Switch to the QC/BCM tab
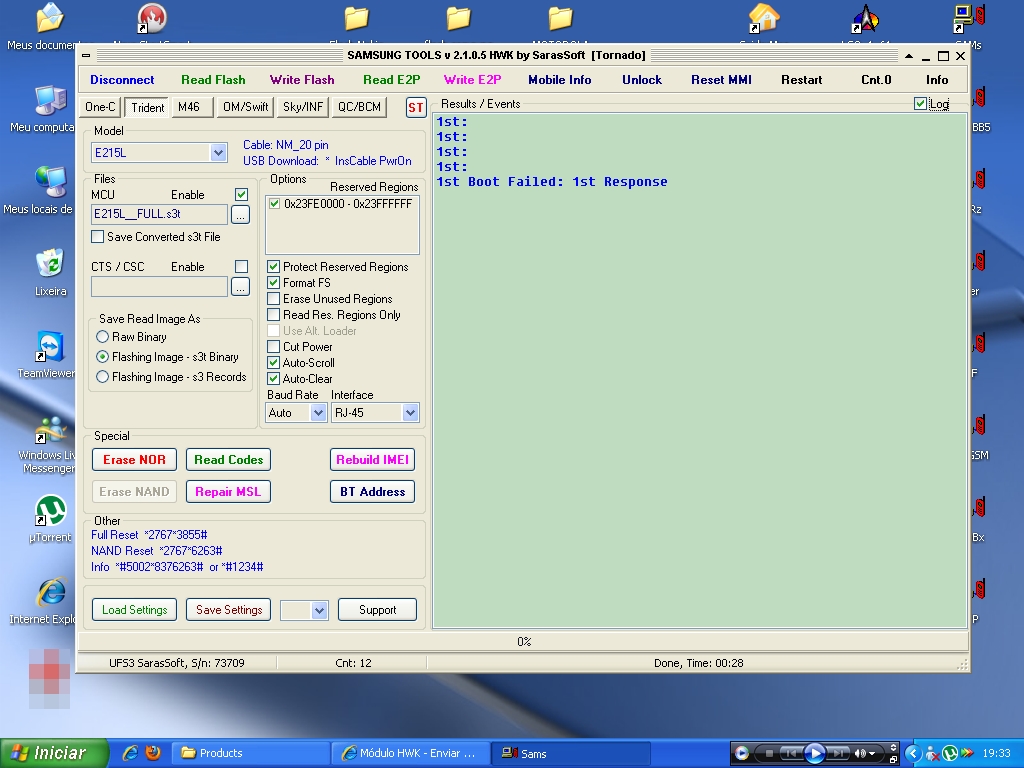The width and height of the screenshot is (1024, 768). [x=359, y=107]
